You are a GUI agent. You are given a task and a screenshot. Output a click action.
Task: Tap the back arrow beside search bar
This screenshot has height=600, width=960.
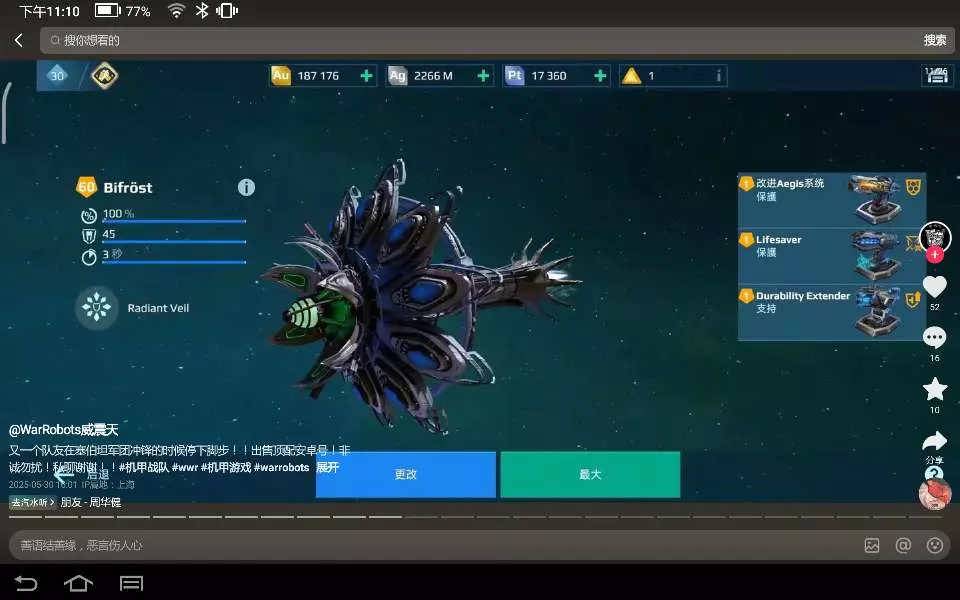click(19, 40)
